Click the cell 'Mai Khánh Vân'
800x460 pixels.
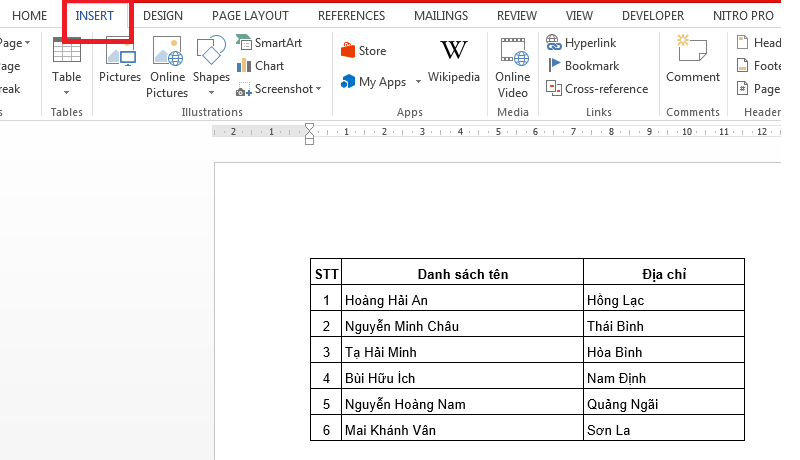click(x=462, y=428)
